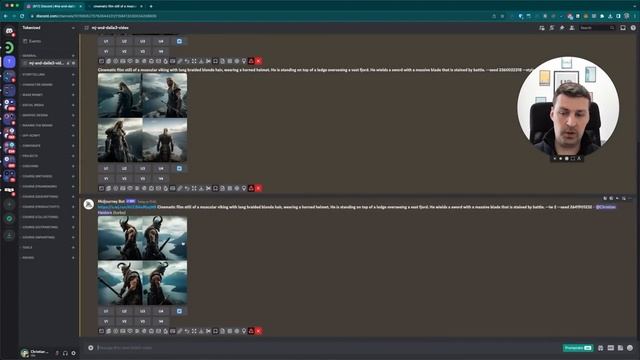
Task: Toggle notification settings bell in header
Action: coord(552,28)
